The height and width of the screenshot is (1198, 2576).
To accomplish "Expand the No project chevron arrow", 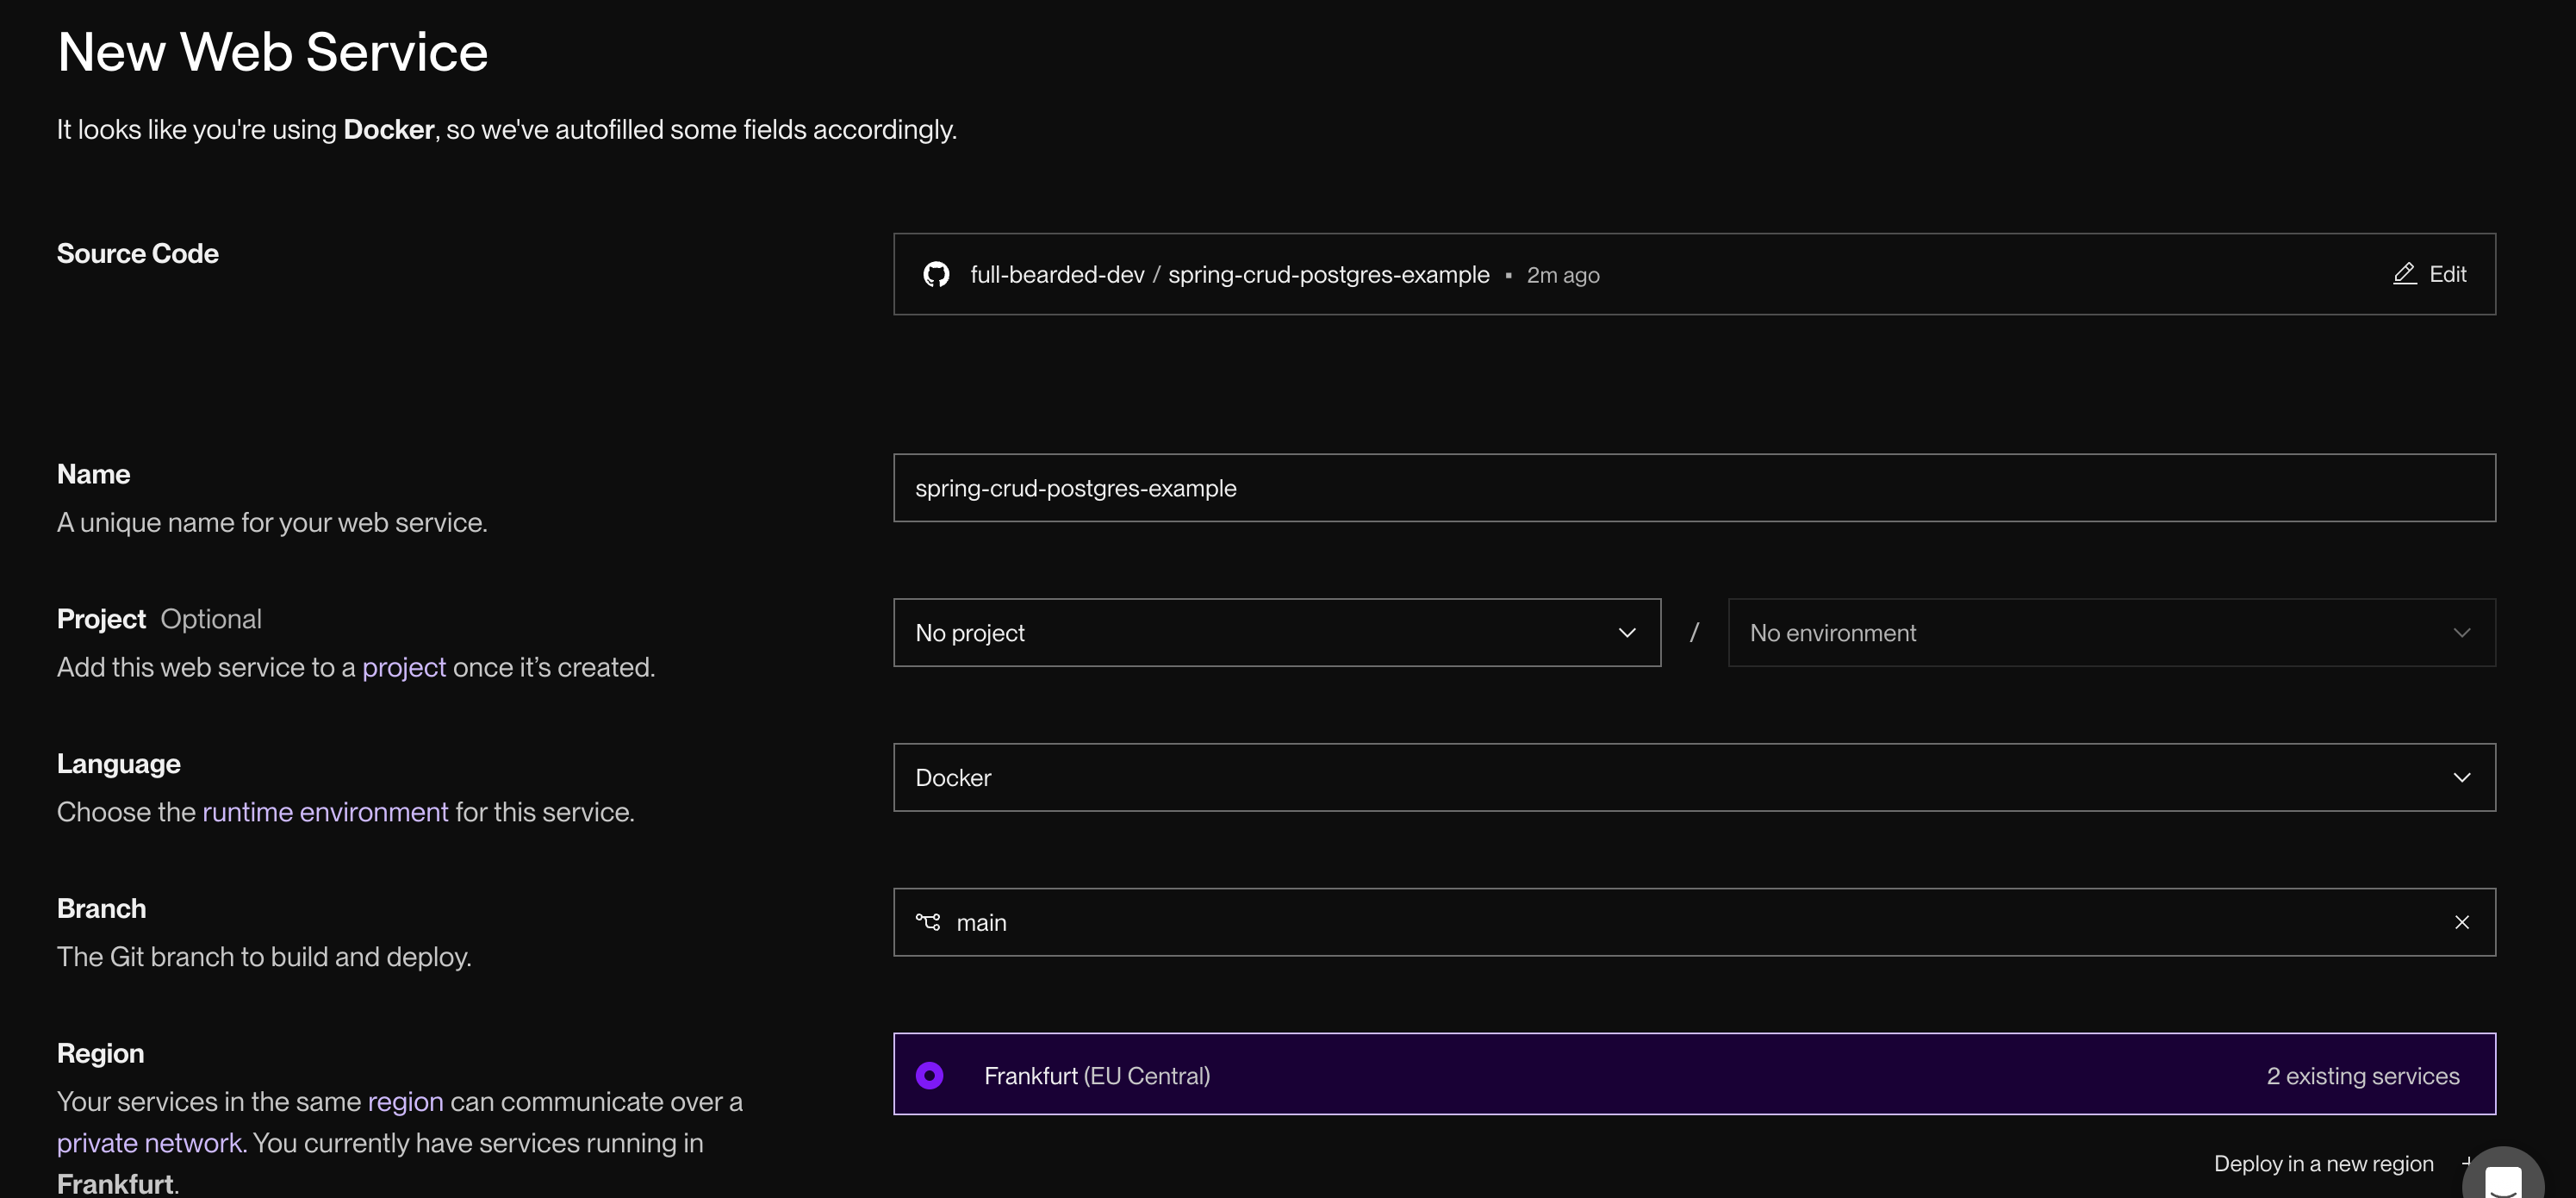I will 1627,633.
